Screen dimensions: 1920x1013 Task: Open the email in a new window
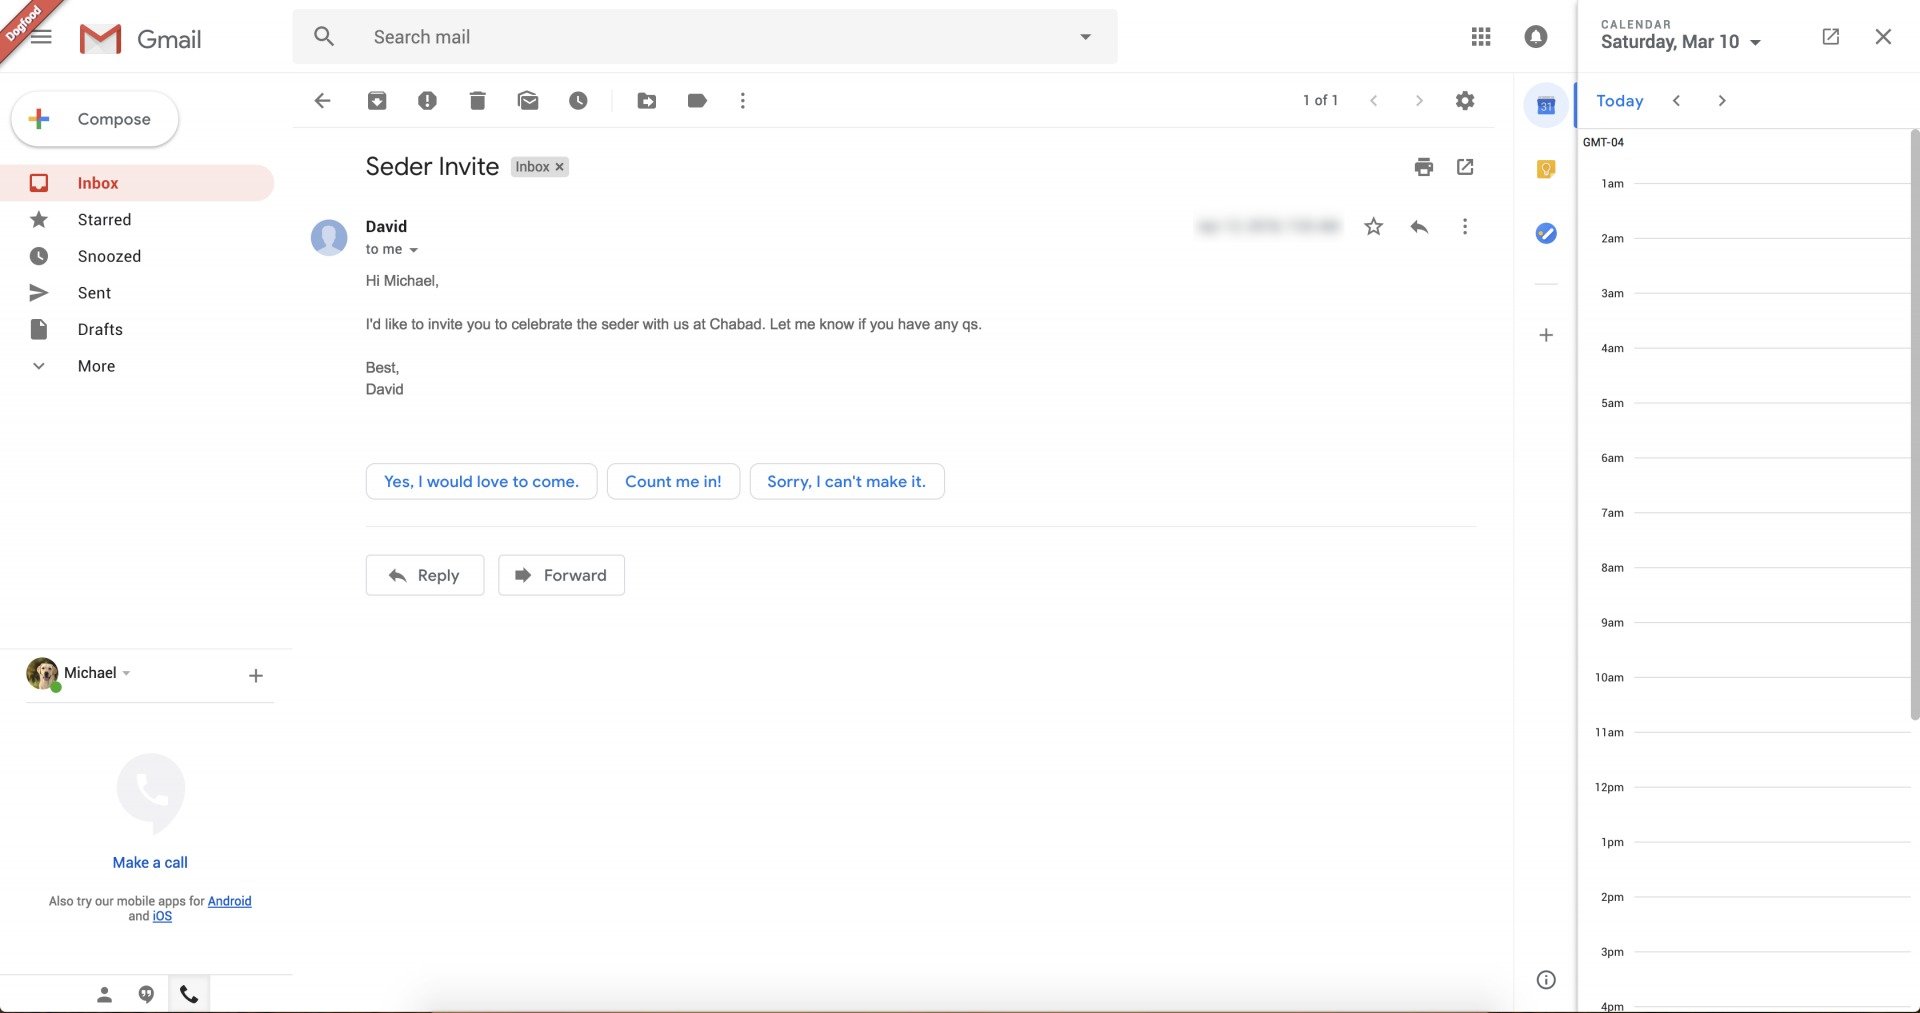click(1465, 167)
